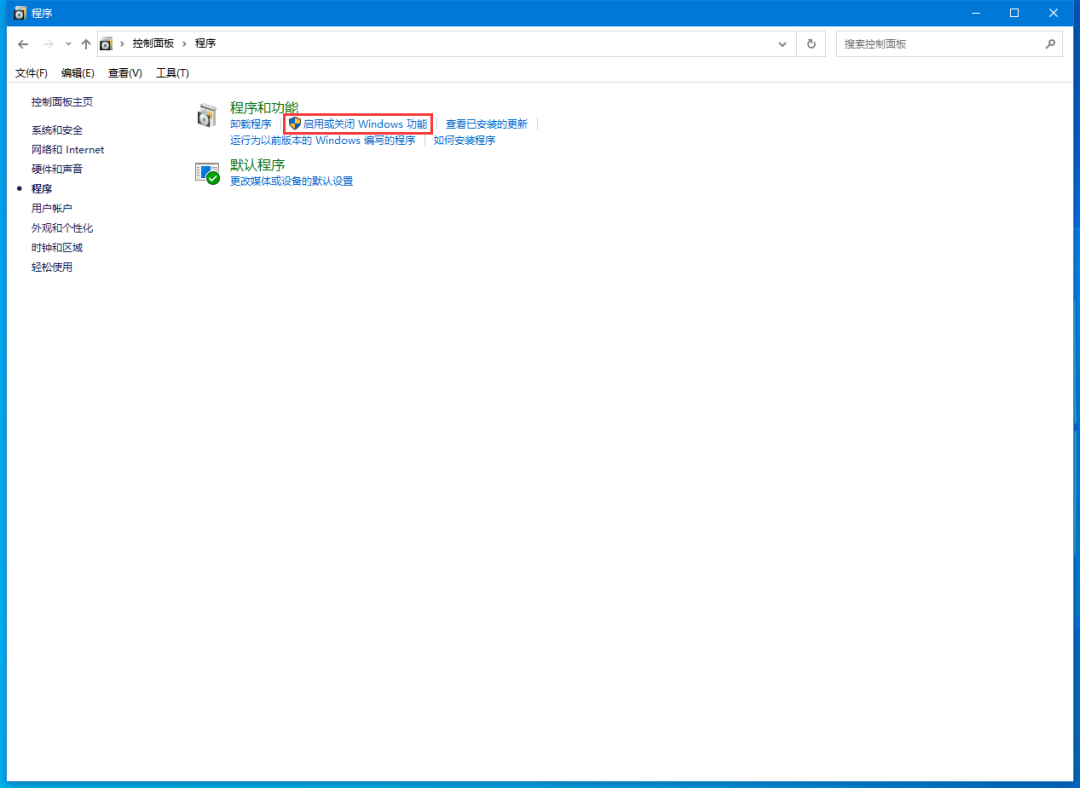
Task: Expand the chevron after 控制面板 breadcrumb
Action: tap(185, 43)
